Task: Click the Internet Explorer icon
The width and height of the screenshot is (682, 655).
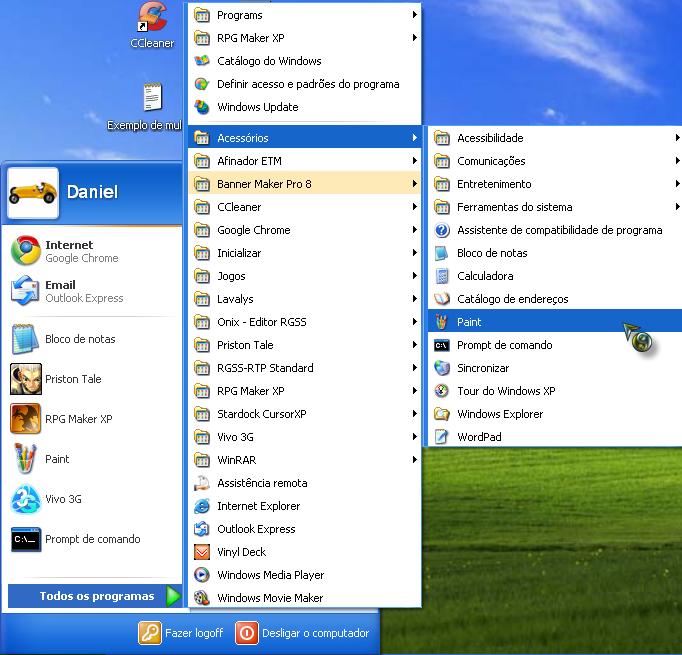Action: point(202,506)
